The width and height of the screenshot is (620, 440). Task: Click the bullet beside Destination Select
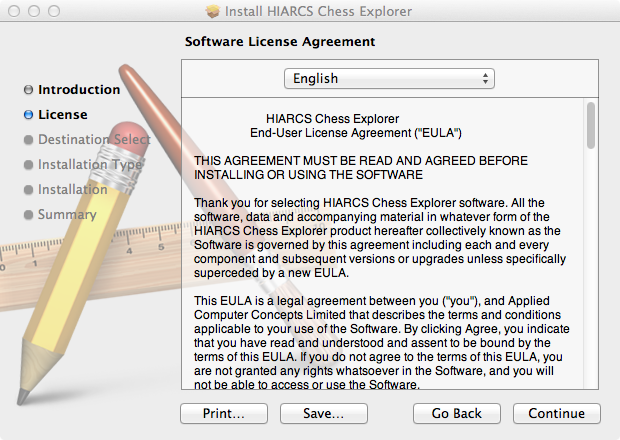pos(29,140)
